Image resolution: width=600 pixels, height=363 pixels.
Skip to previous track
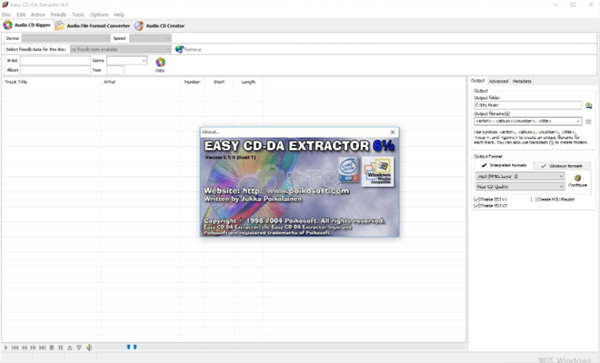click(x=15, y=347)
